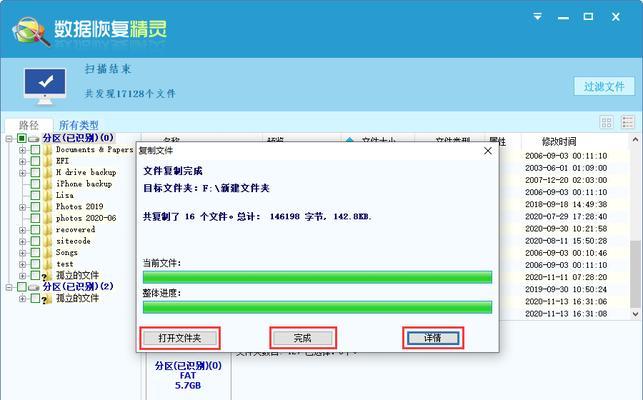Check the Lisa folder checkbox

35,195
